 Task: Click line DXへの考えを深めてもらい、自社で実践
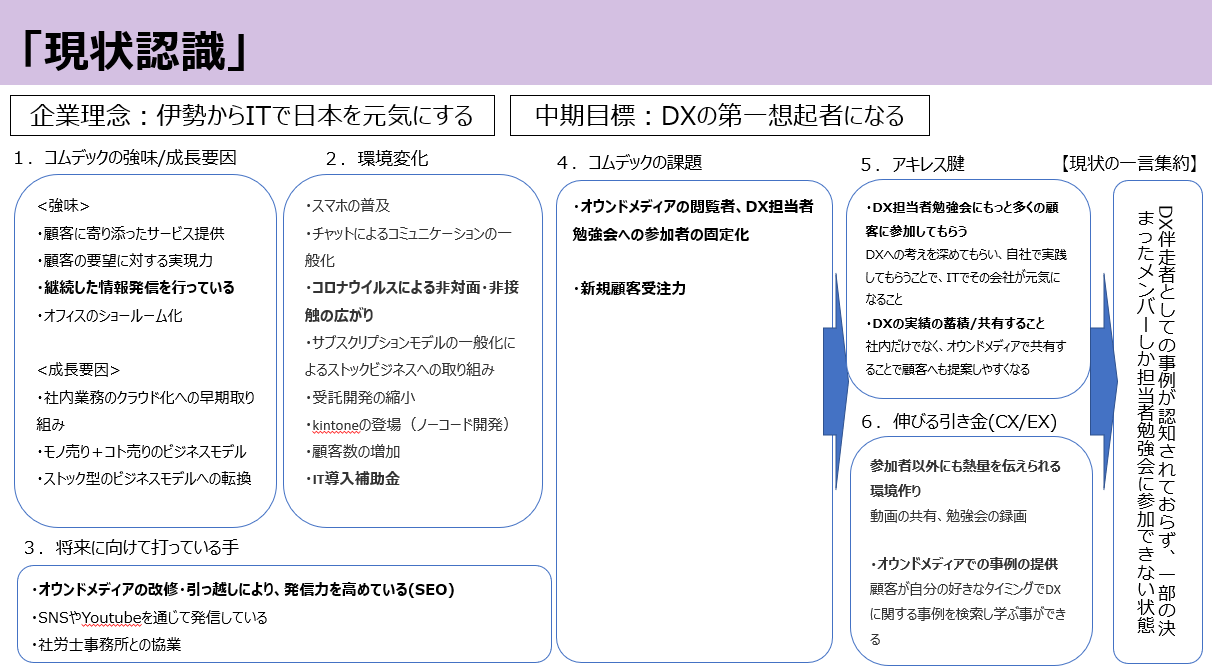[x=966, y=253]
